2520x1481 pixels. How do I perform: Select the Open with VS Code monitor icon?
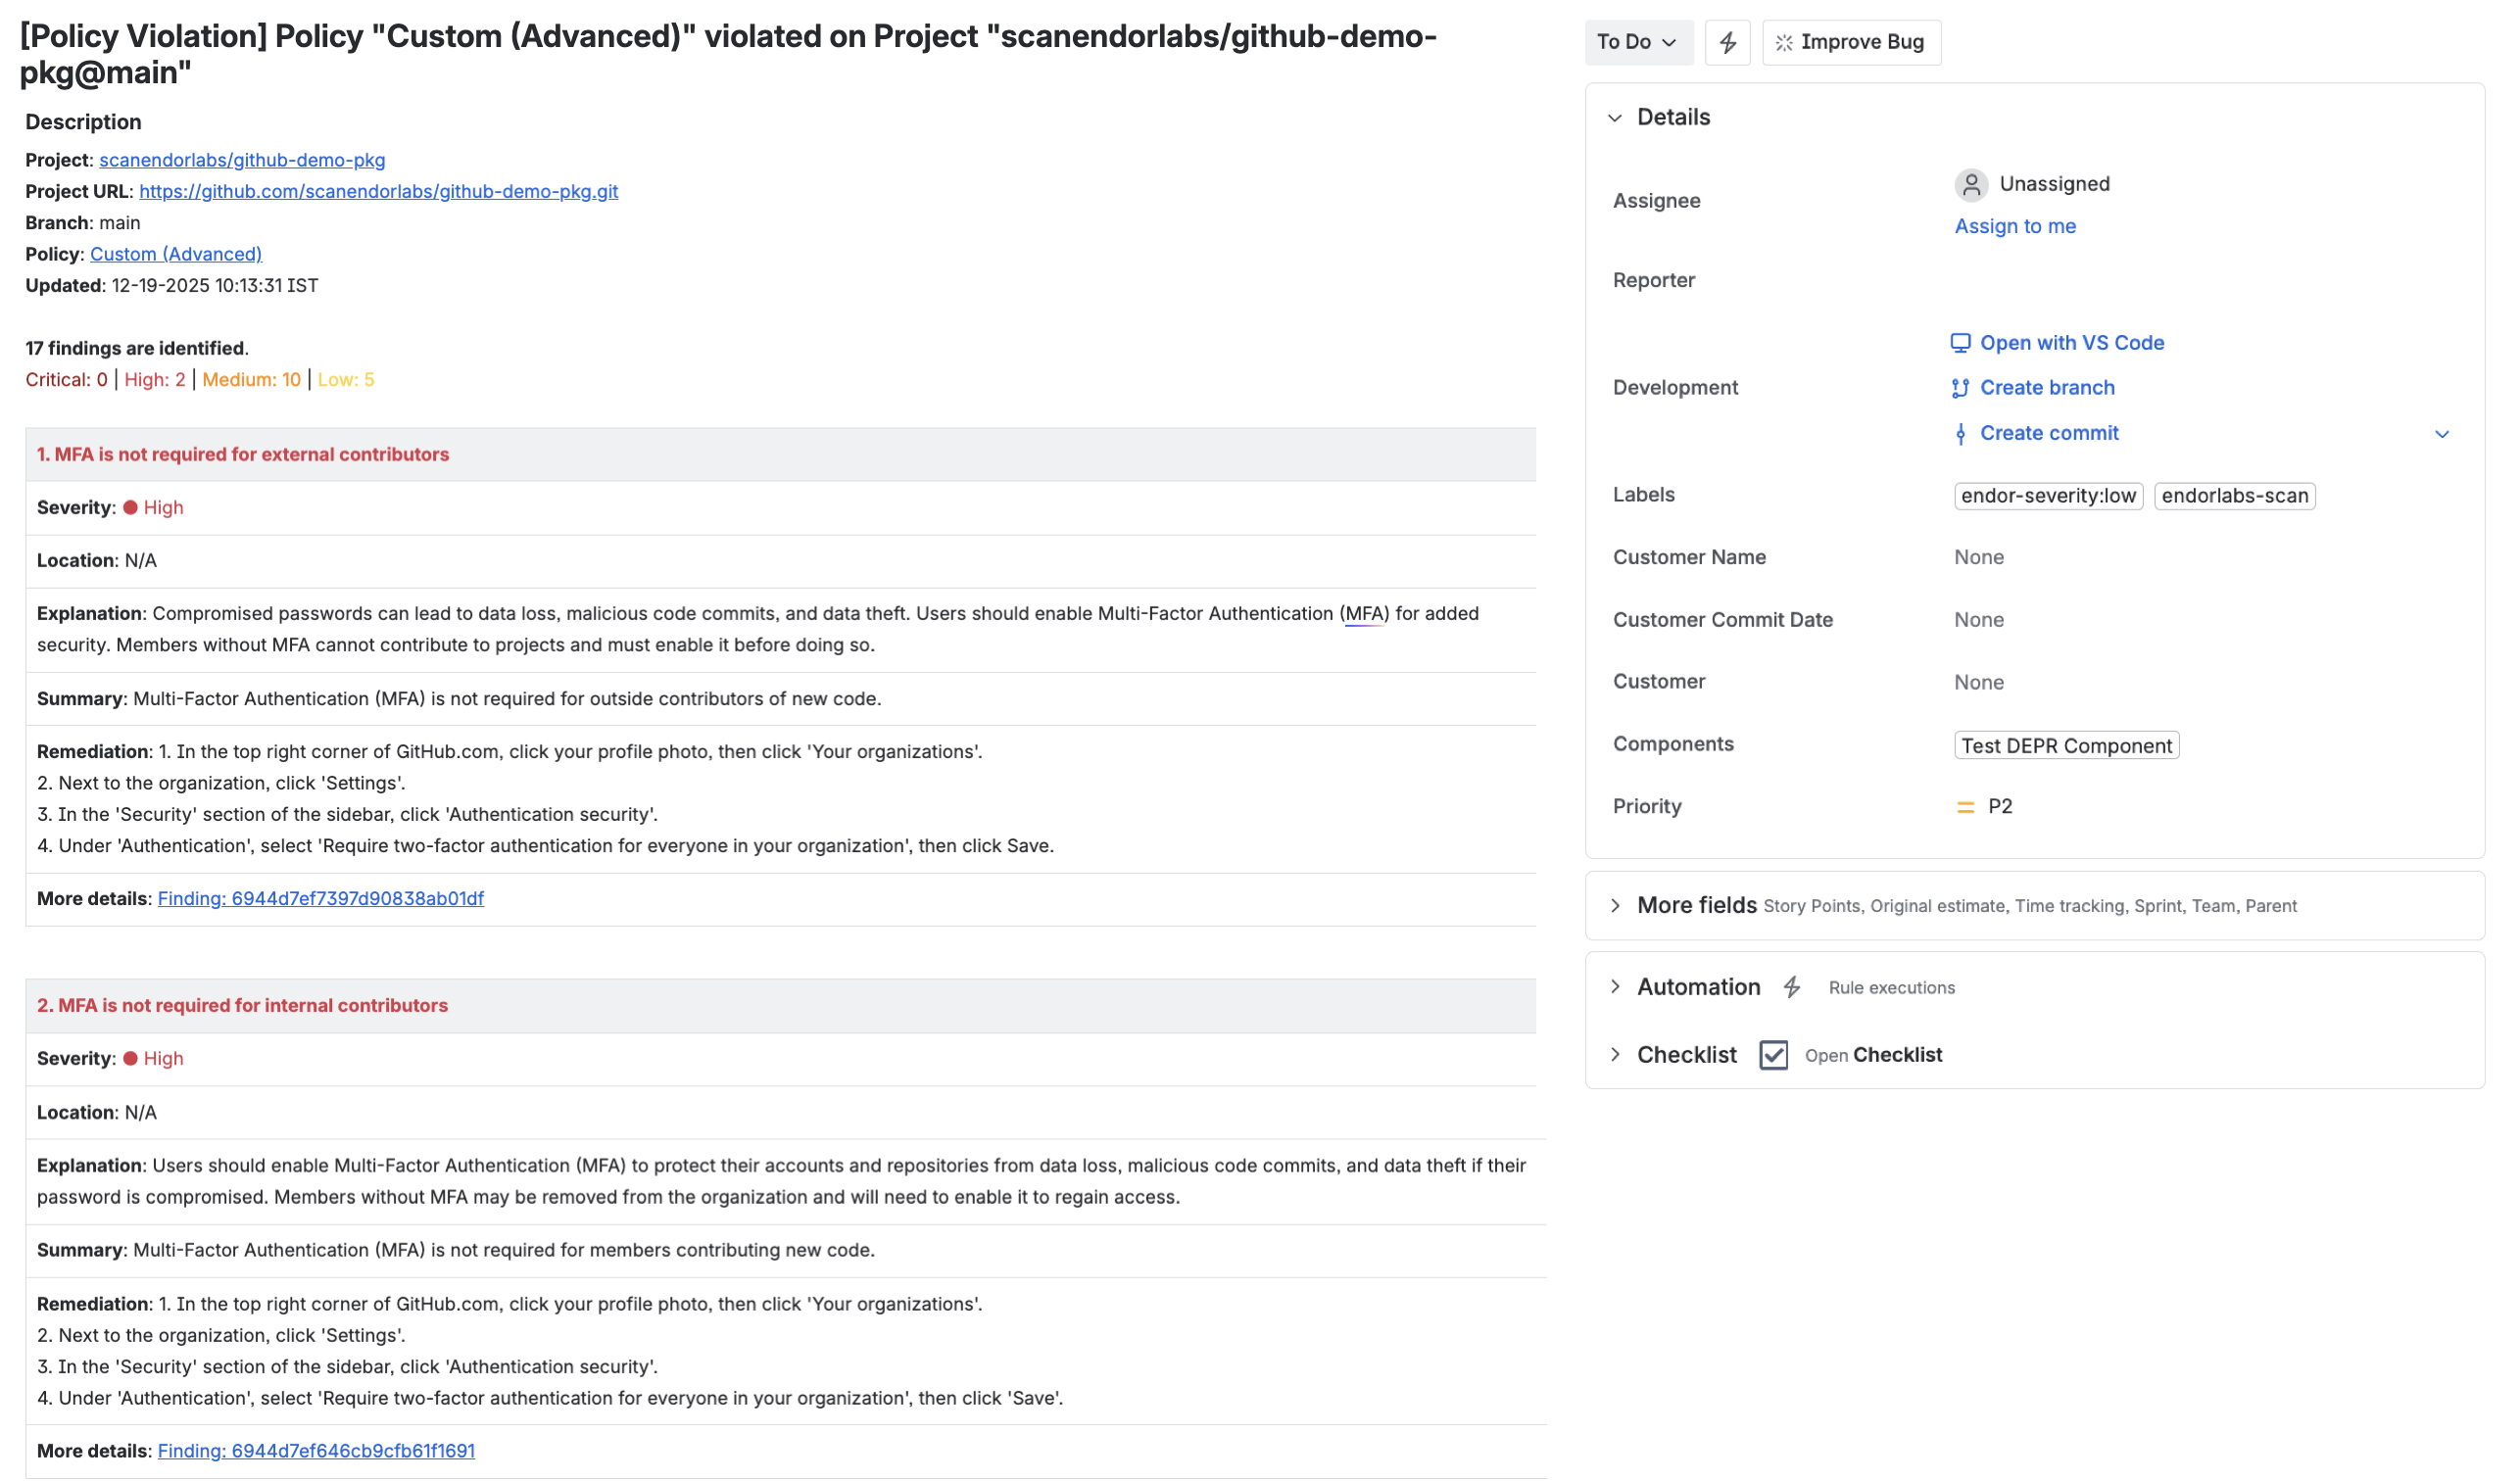pyautogui.click(x=1960, y=342)
